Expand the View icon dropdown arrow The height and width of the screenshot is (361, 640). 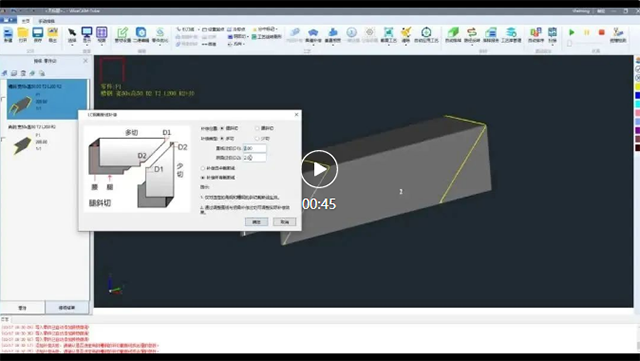click(x=102, y=45)
